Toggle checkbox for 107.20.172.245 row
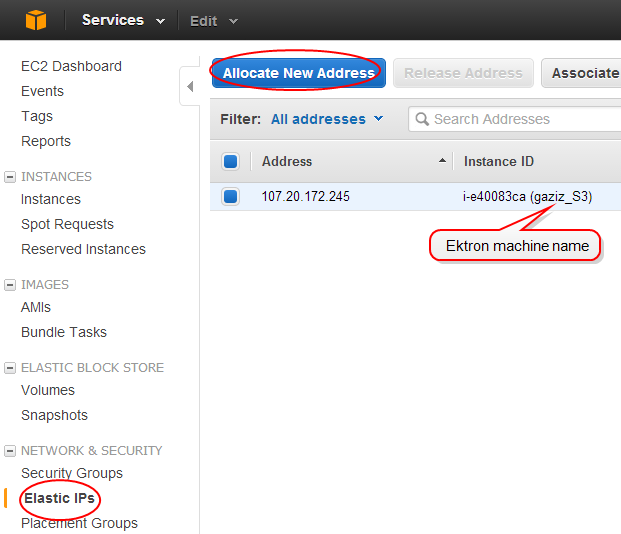The width and height of the screenshot is (621, 534). (230, 196)
